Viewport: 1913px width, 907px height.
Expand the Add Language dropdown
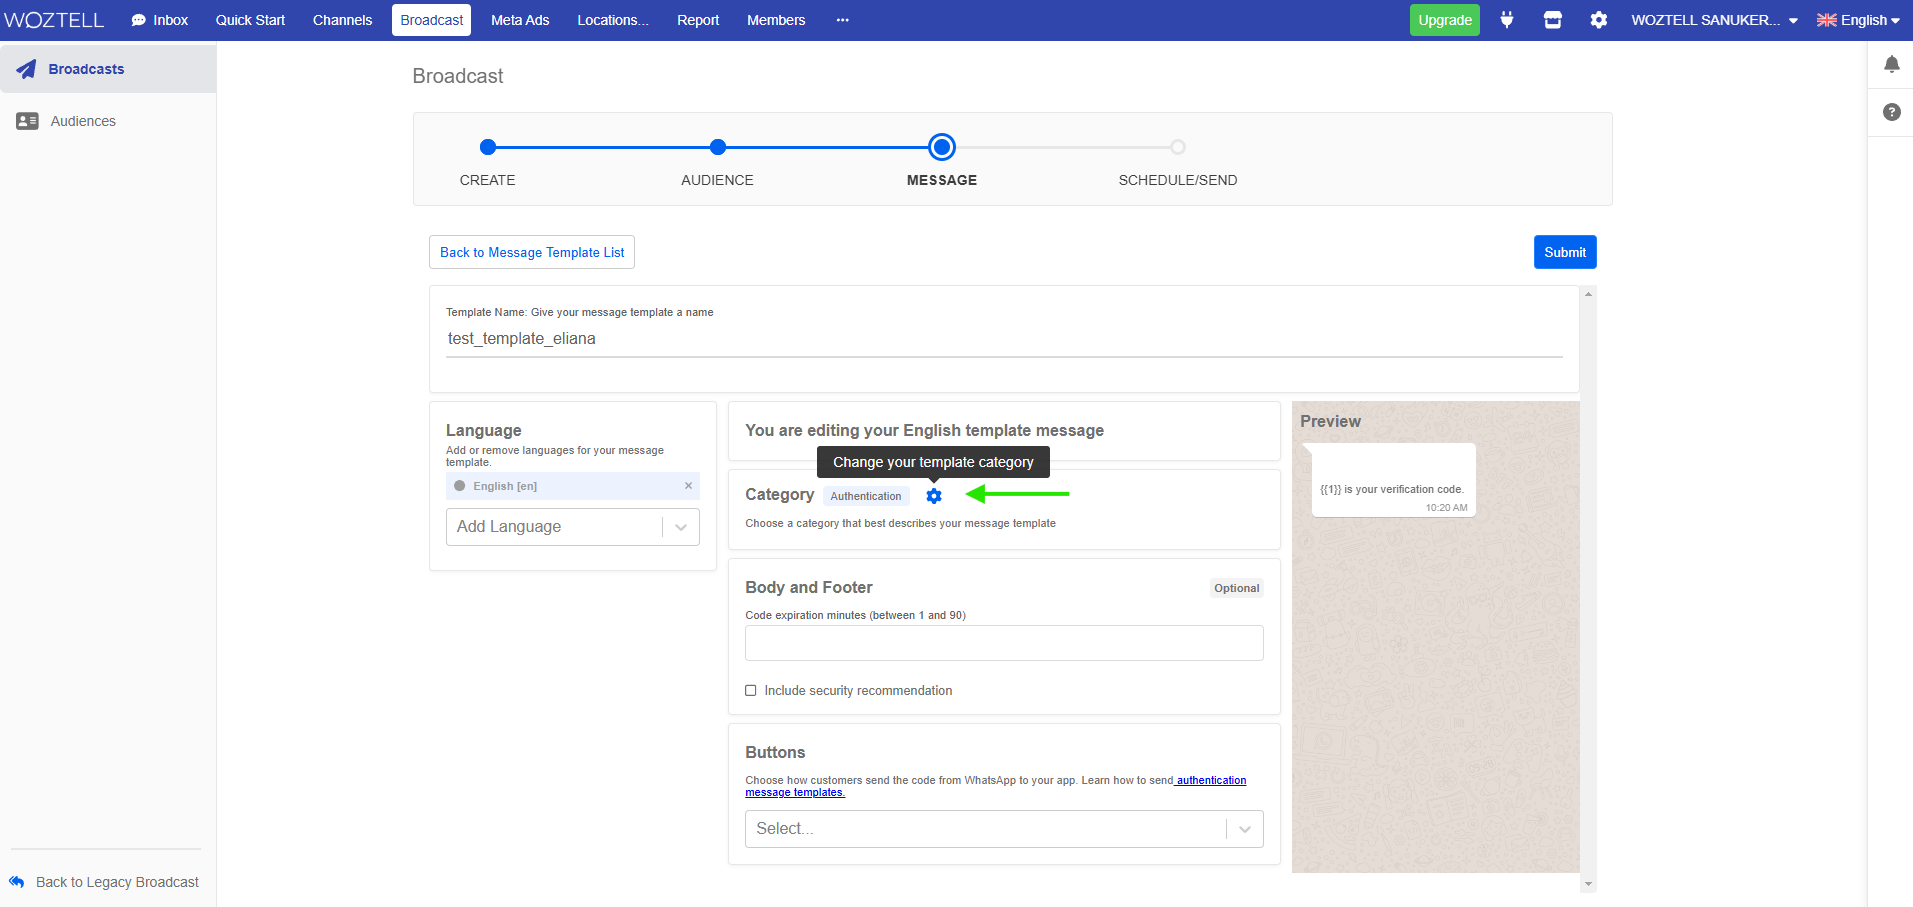(x=680, y=527)
